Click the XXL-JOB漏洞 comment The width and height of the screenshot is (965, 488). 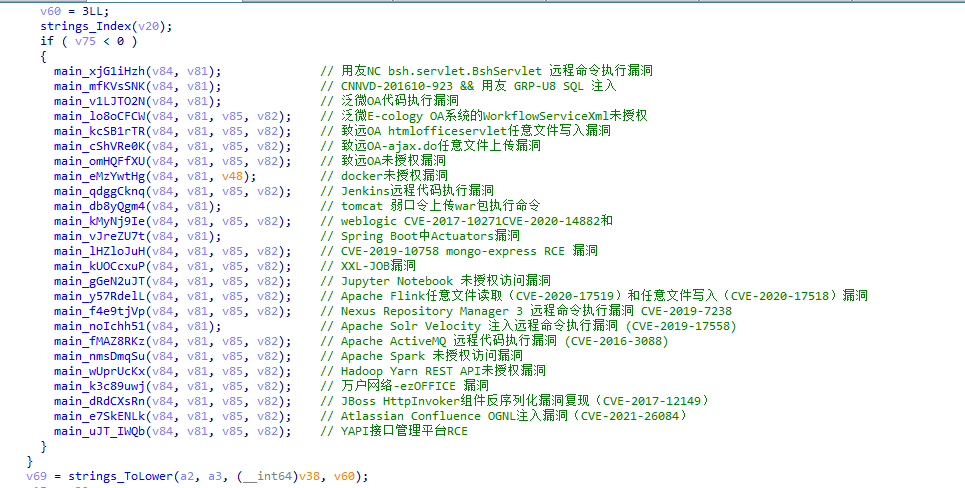tap(368, 266)
